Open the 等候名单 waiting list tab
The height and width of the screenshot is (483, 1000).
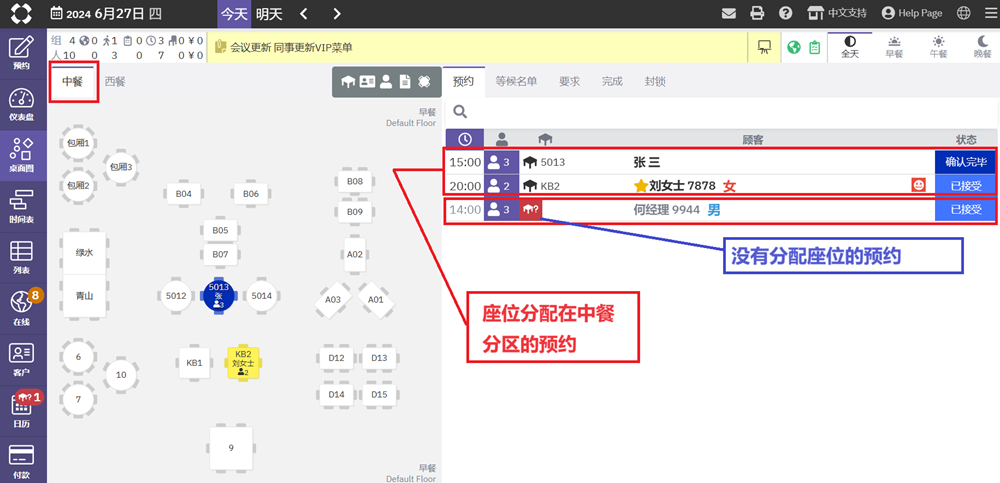517,82
